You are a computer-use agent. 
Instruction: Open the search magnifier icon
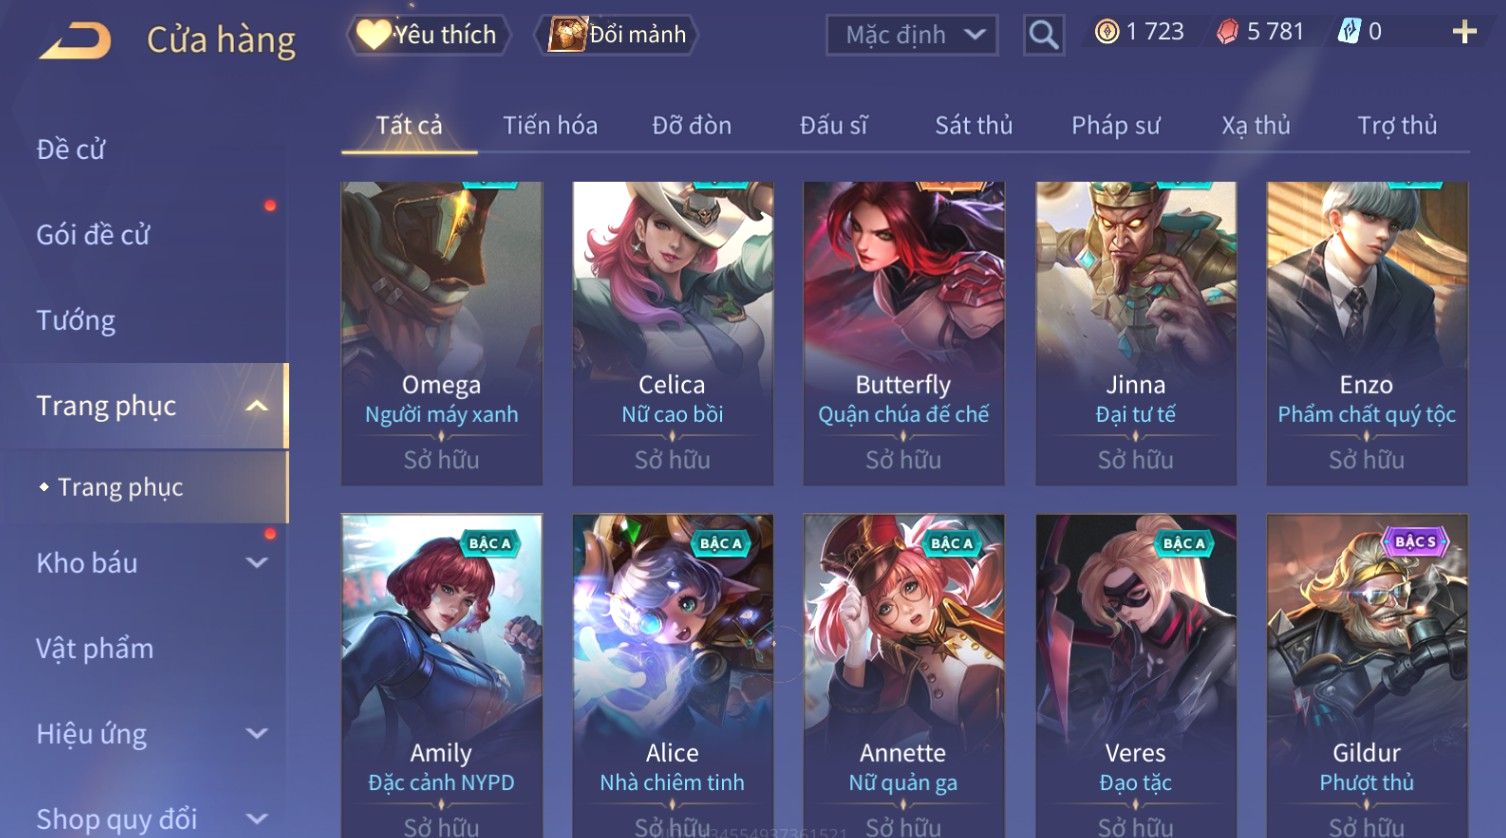click(1043, 35)
